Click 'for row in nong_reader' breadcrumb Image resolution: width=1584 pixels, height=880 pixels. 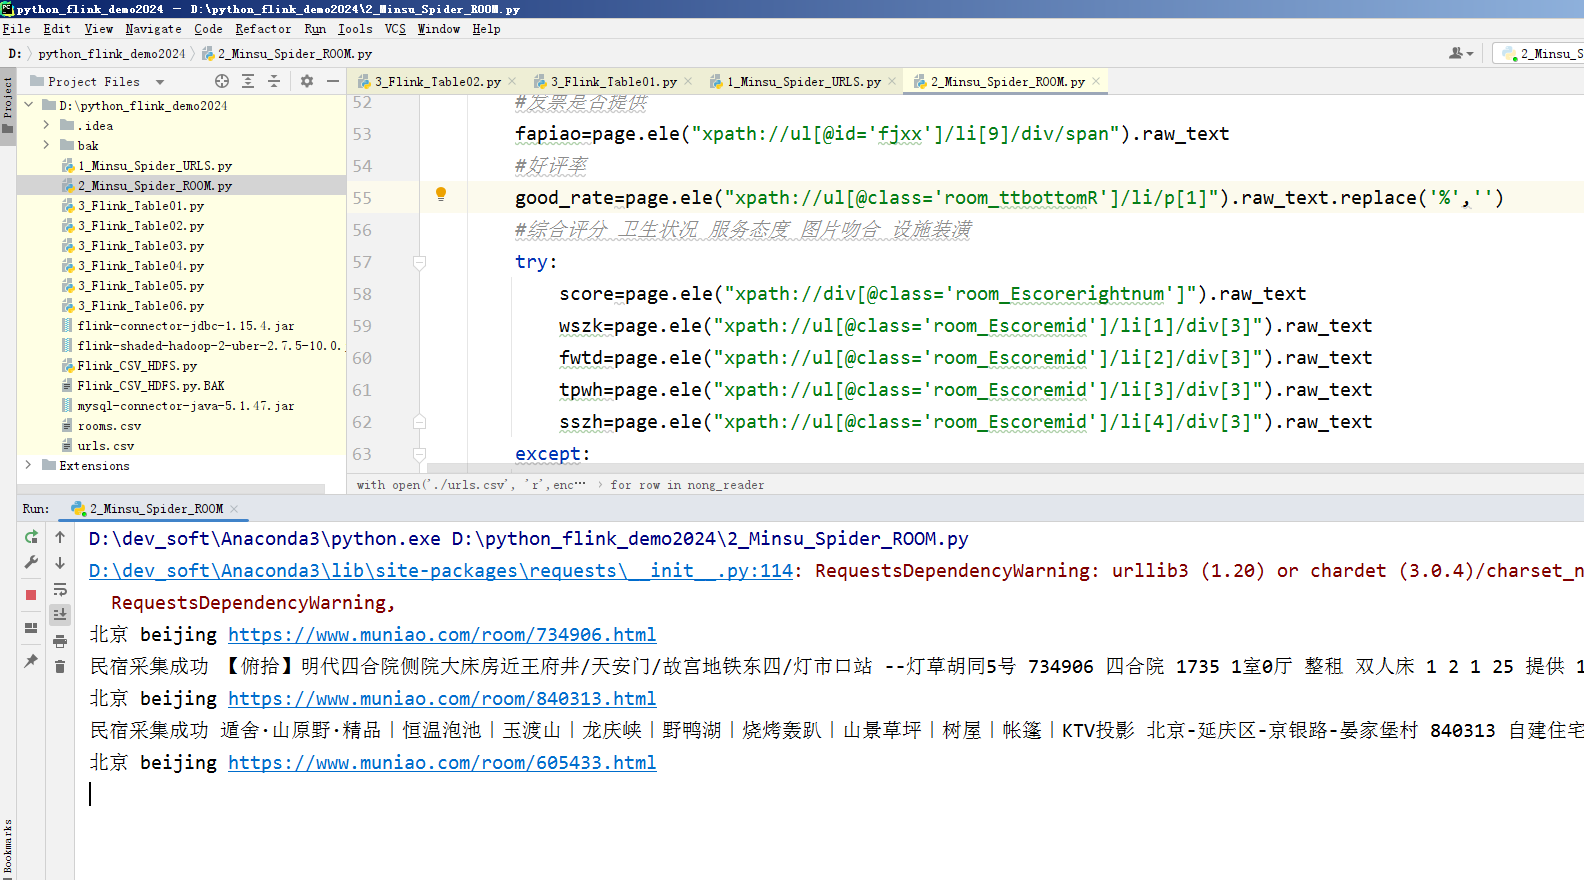pos(687,485)
